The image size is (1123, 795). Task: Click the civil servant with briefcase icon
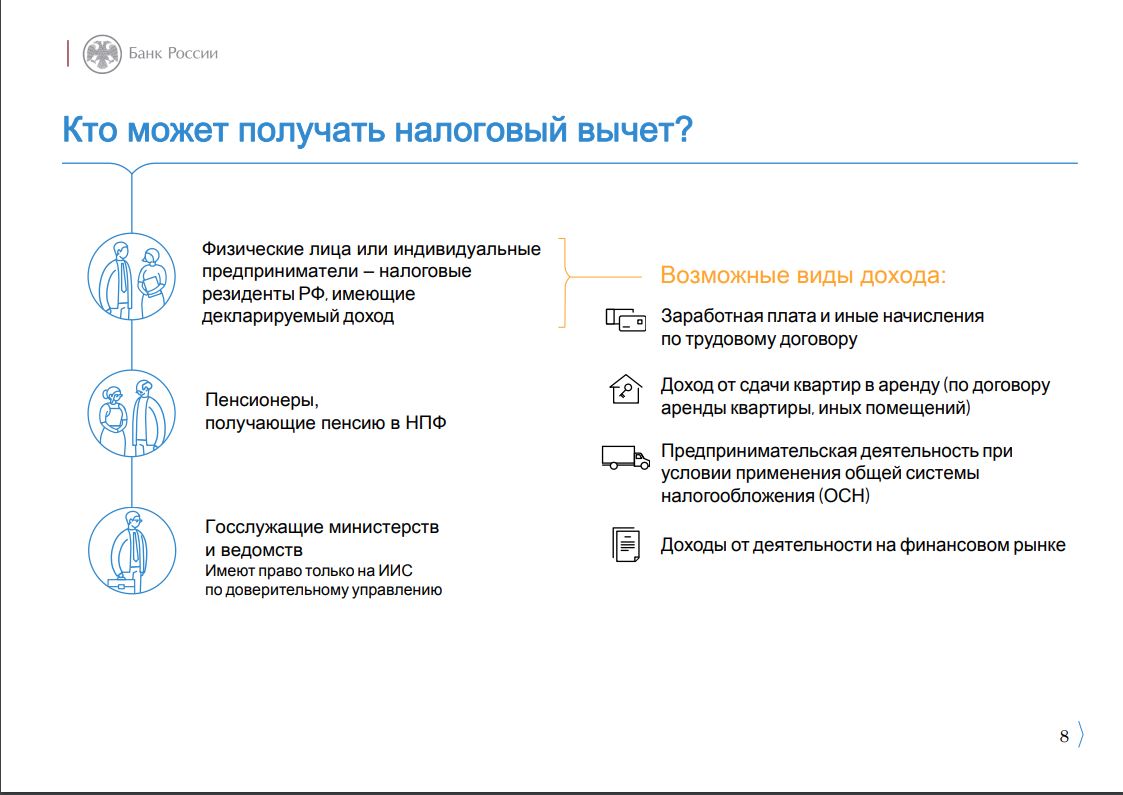(132, 552)
